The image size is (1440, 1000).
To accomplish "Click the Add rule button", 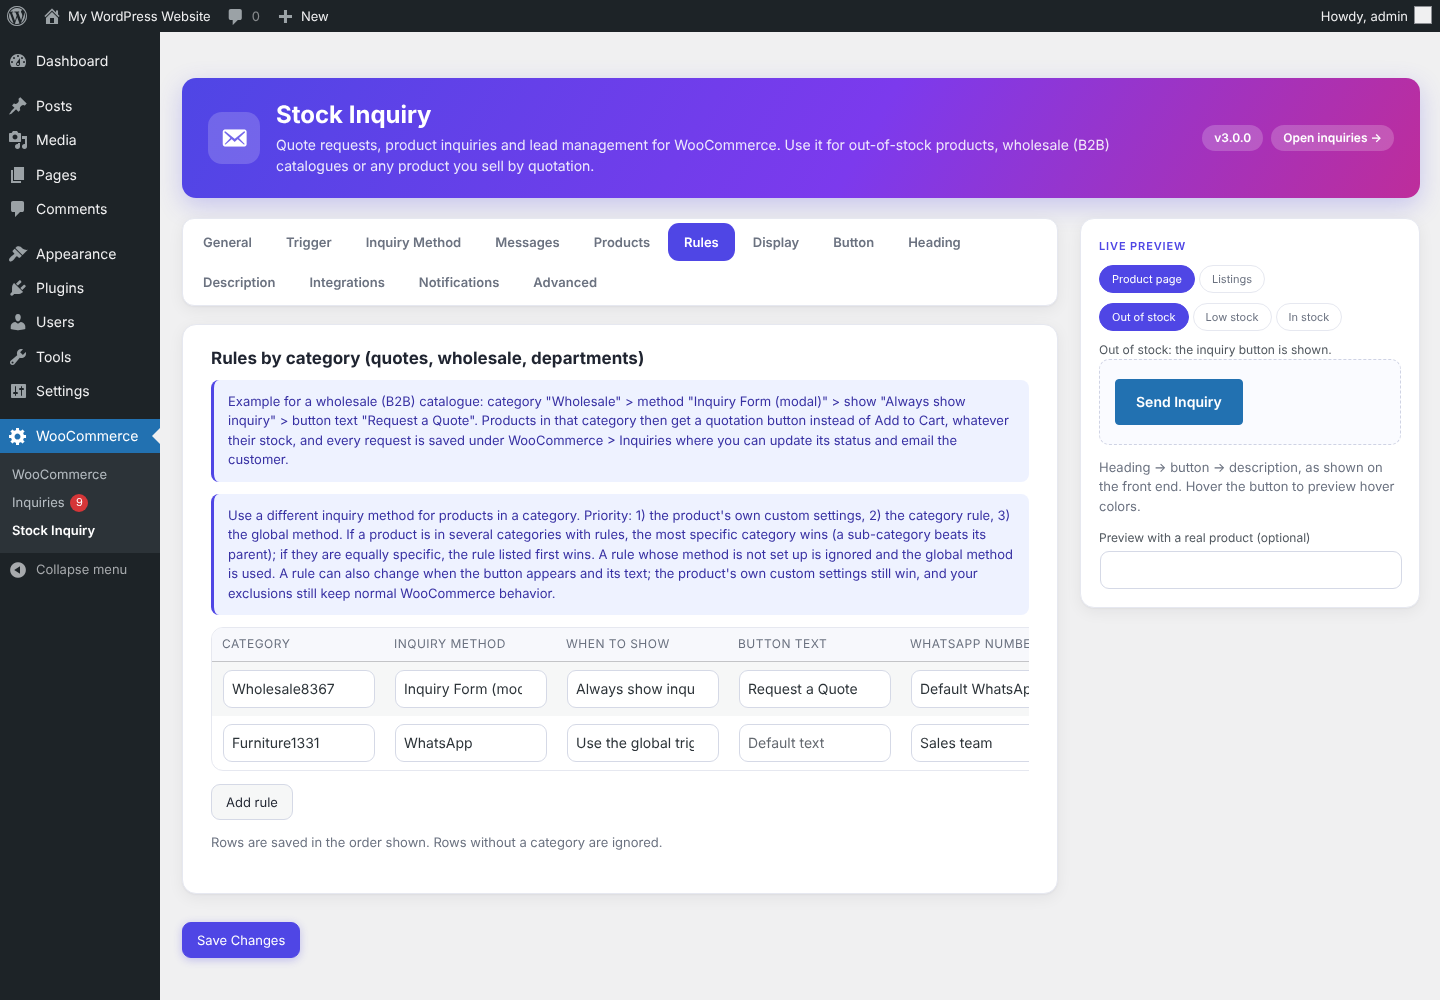I will pyautogui.click(x=252, y=802).
